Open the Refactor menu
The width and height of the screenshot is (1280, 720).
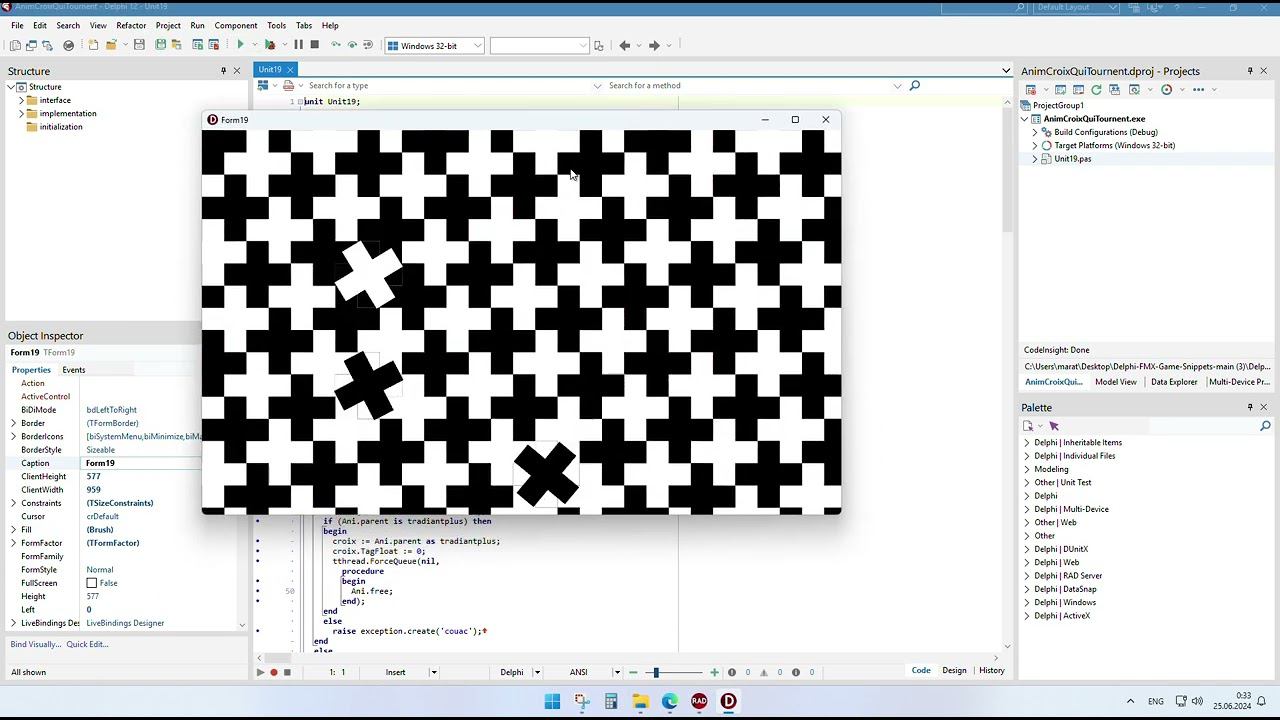[x=131, y=25]
